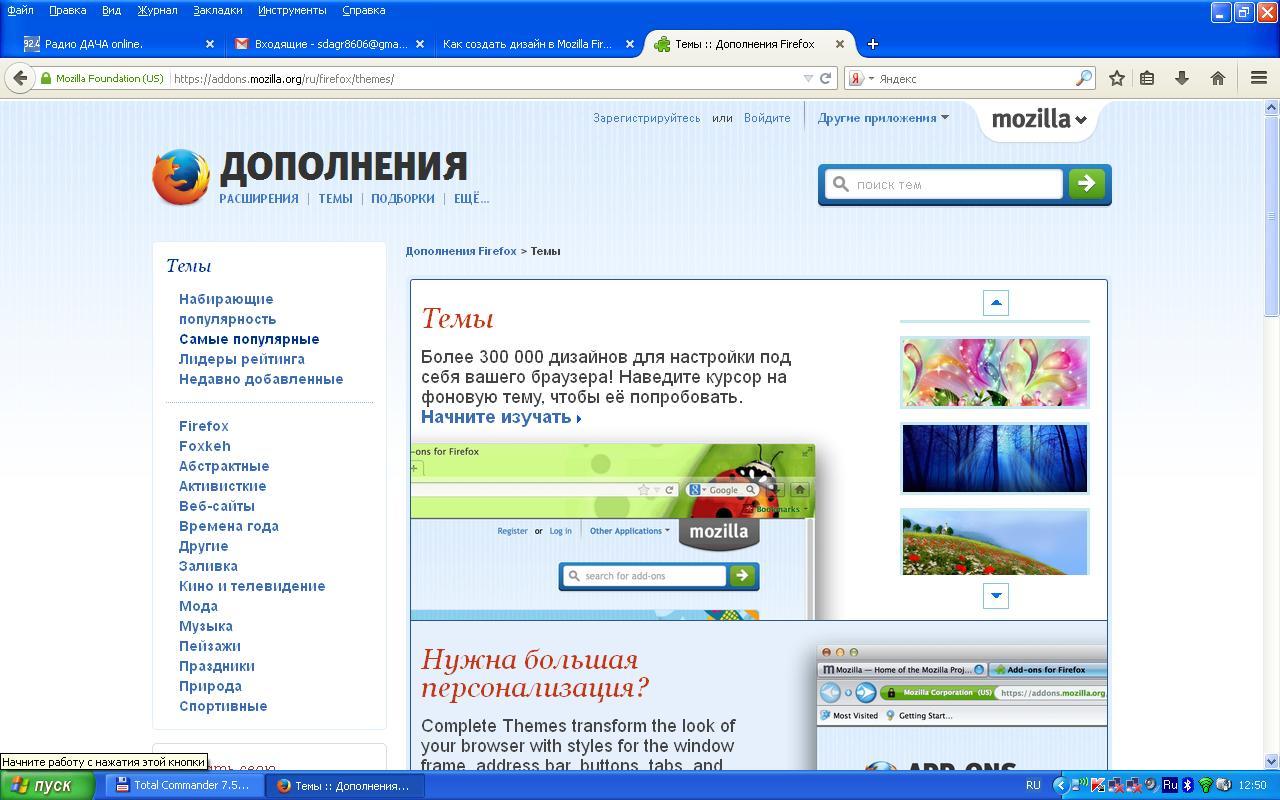Open Спортивные theme category
Screen dimensions: 1280x800
coord(223,706)
